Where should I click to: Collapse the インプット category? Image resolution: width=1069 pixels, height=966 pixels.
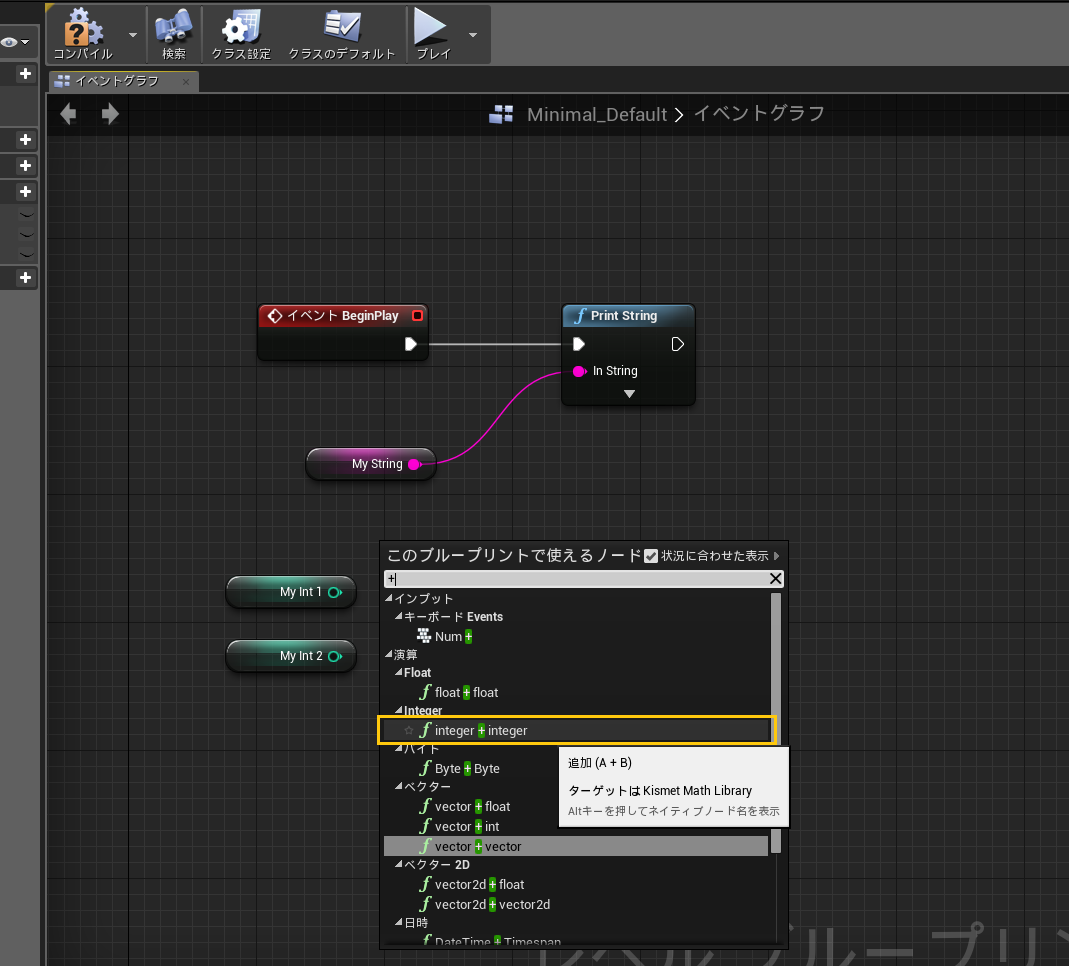click(x=389, y=599)
